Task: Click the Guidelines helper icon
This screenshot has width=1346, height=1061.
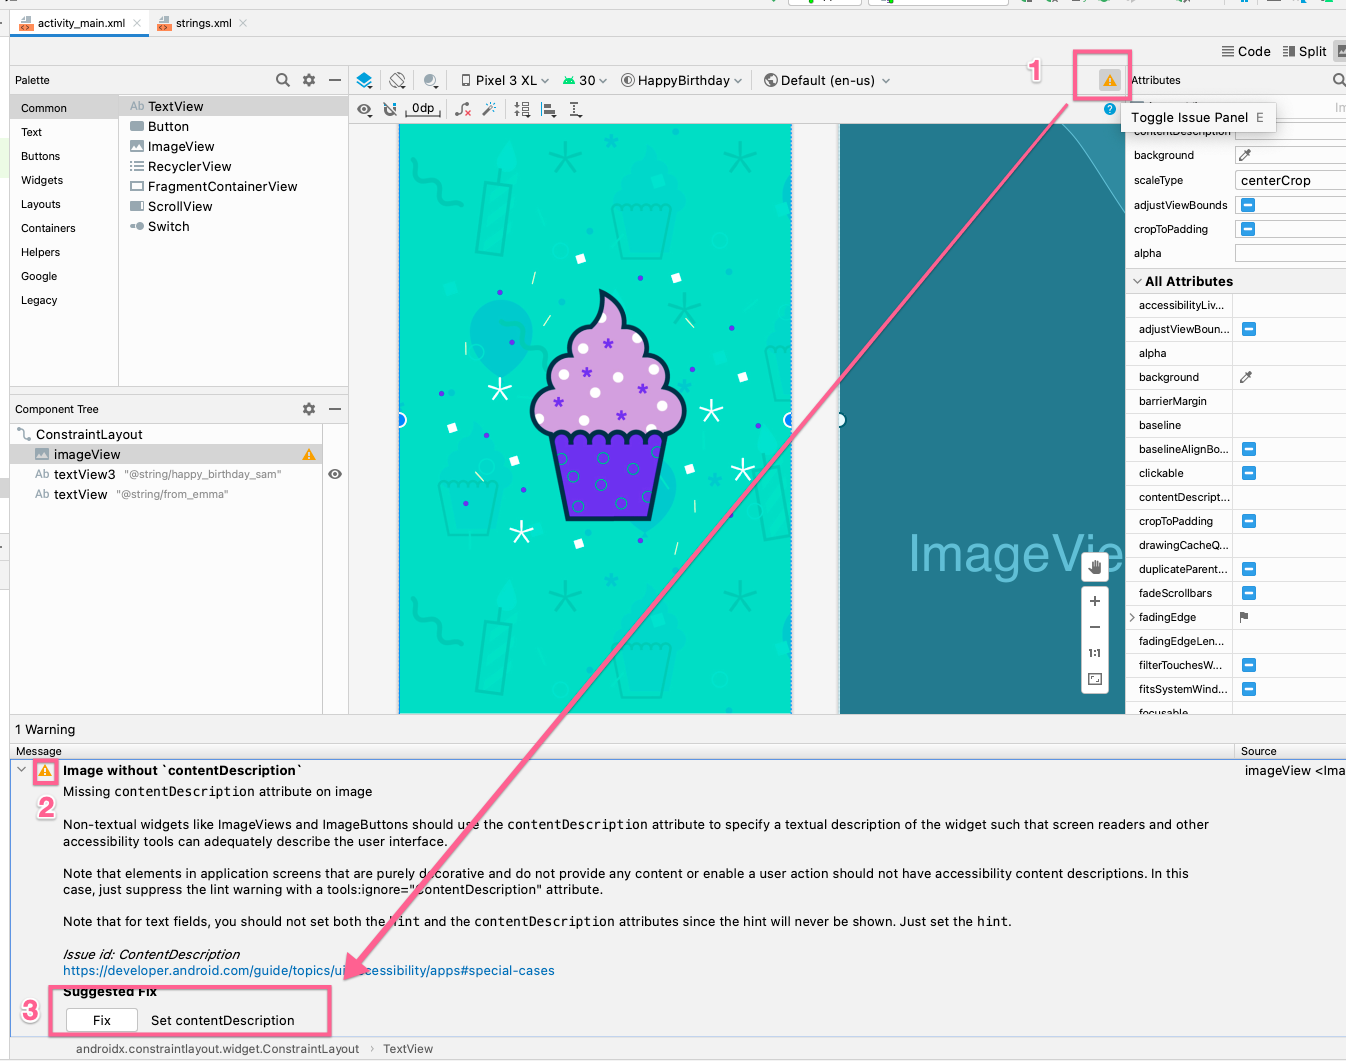Action: pyautogui.click(x=576, y=109)
